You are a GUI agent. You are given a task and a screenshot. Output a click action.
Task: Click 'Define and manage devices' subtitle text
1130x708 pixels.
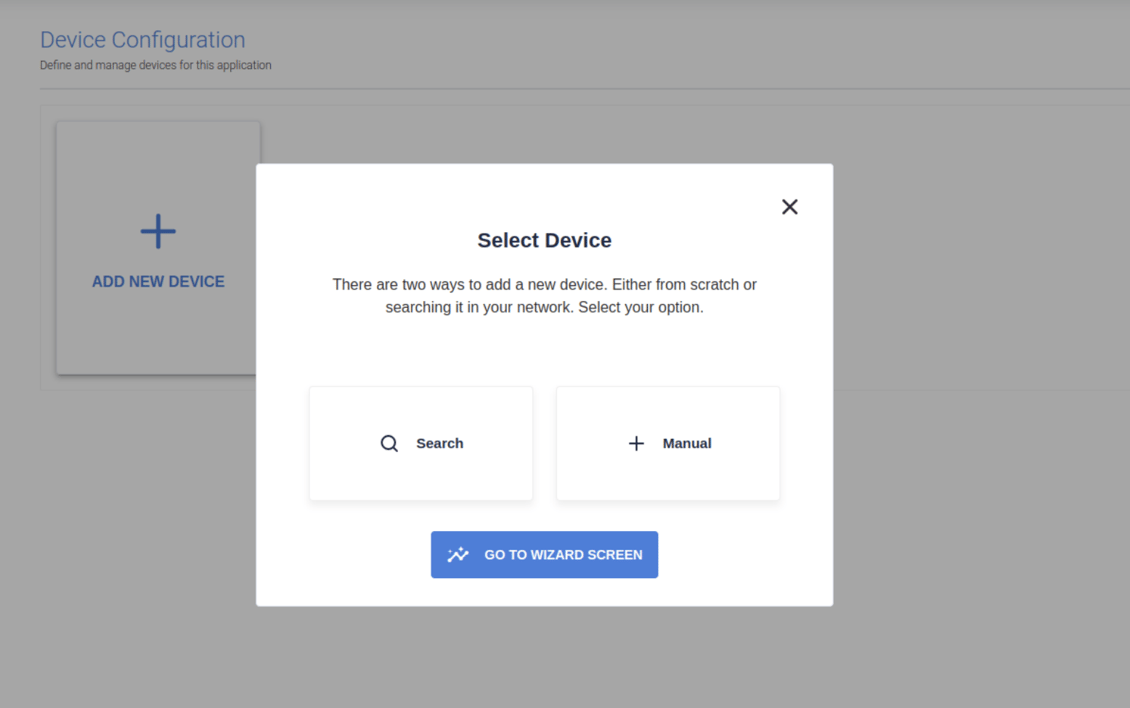[155, 65]
